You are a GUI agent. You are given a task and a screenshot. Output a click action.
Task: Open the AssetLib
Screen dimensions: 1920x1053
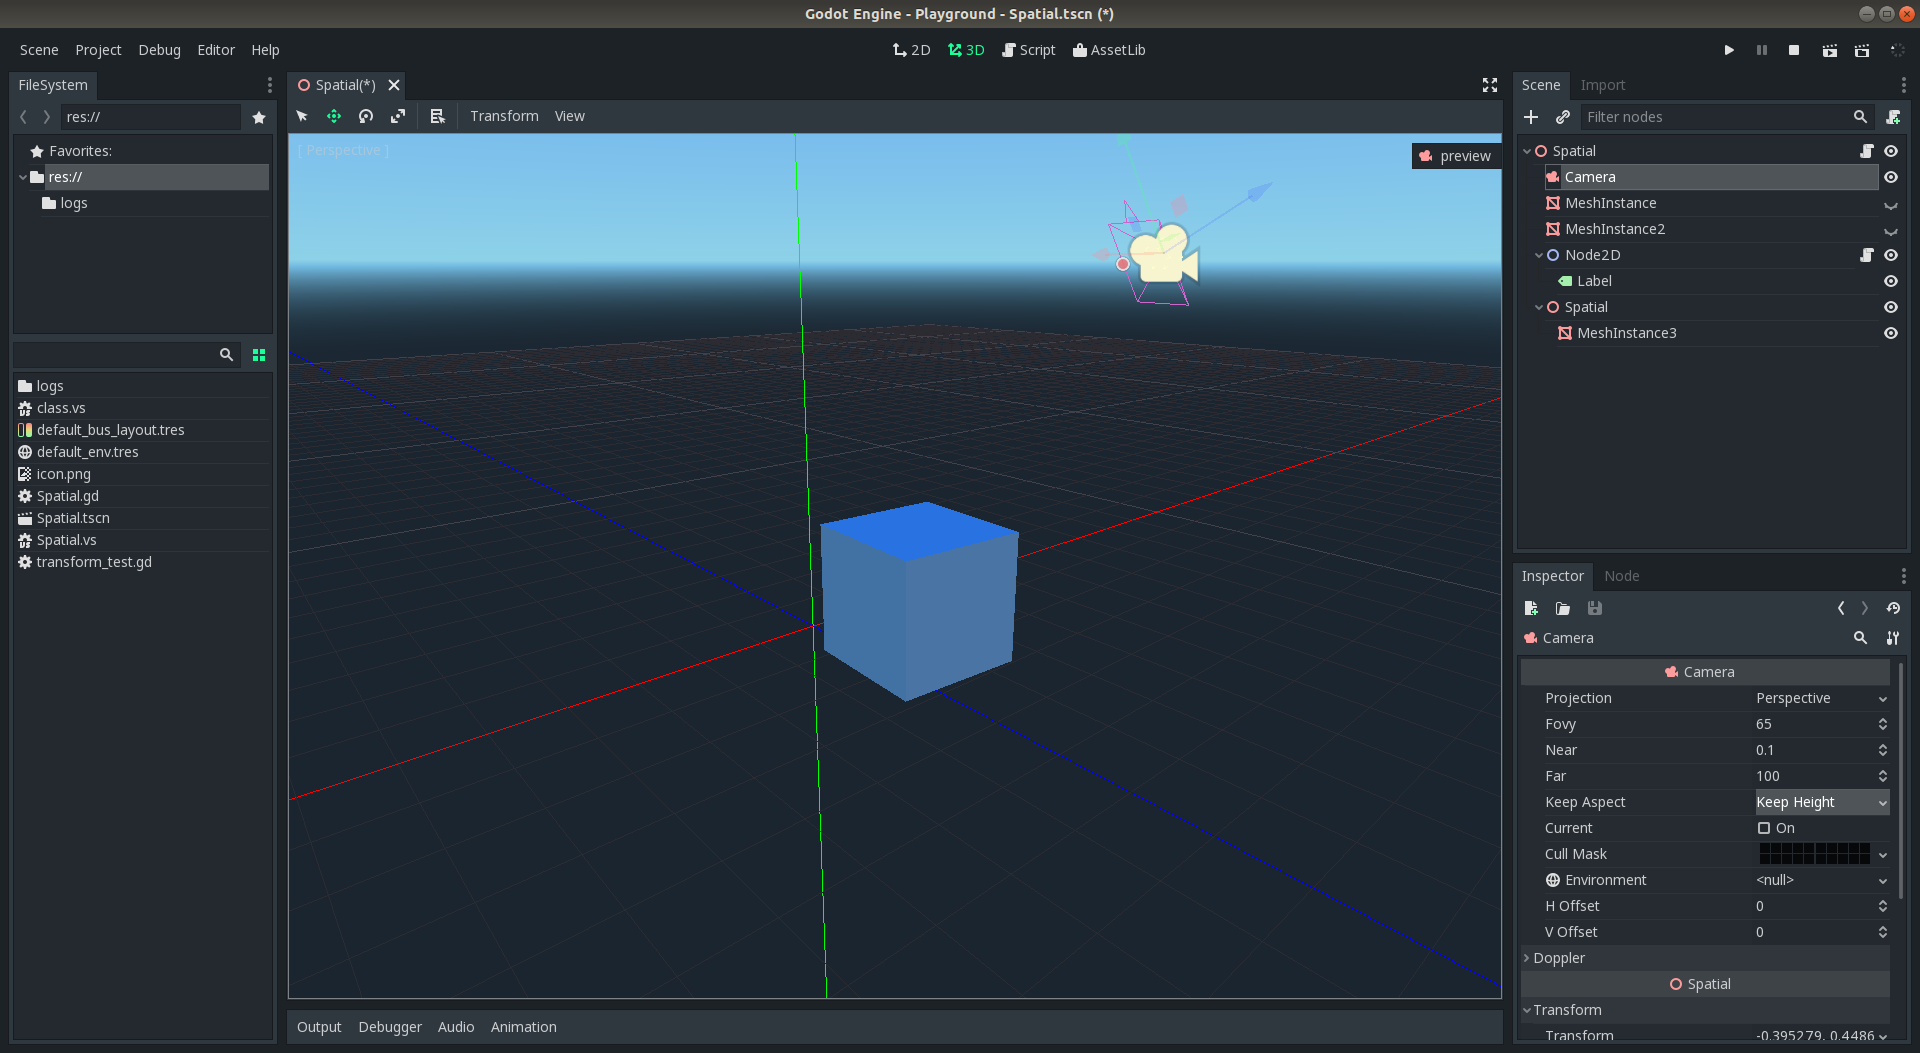click(1109, 49)
